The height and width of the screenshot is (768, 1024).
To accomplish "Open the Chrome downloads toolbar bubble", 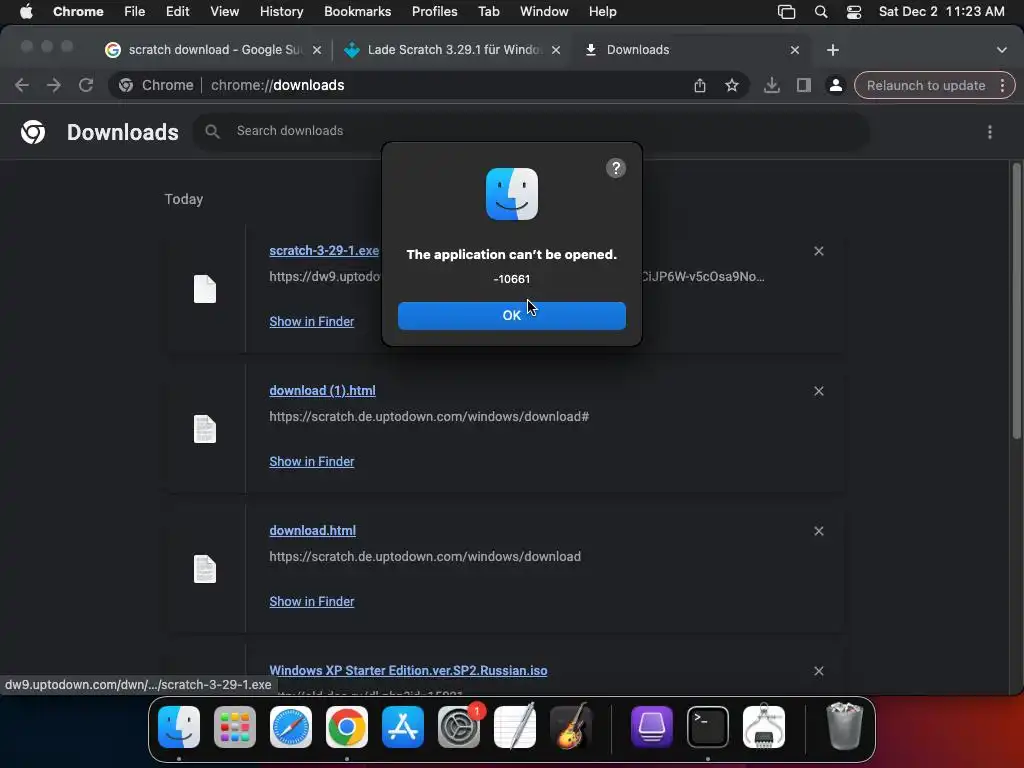I will 771,86.
